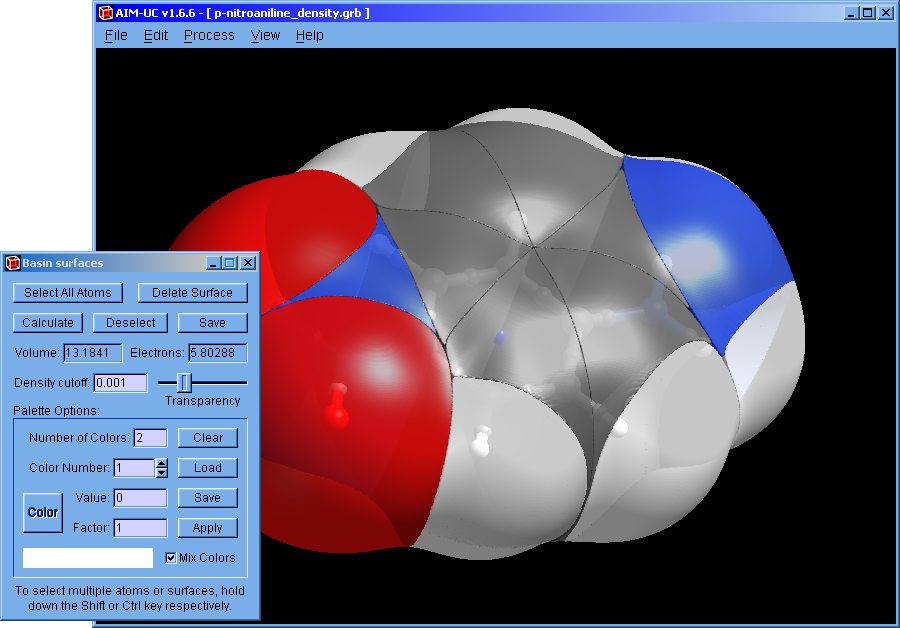Close the Basin surfaces dialog
Viewport: 900px width, 628px height.
point(248,263)
